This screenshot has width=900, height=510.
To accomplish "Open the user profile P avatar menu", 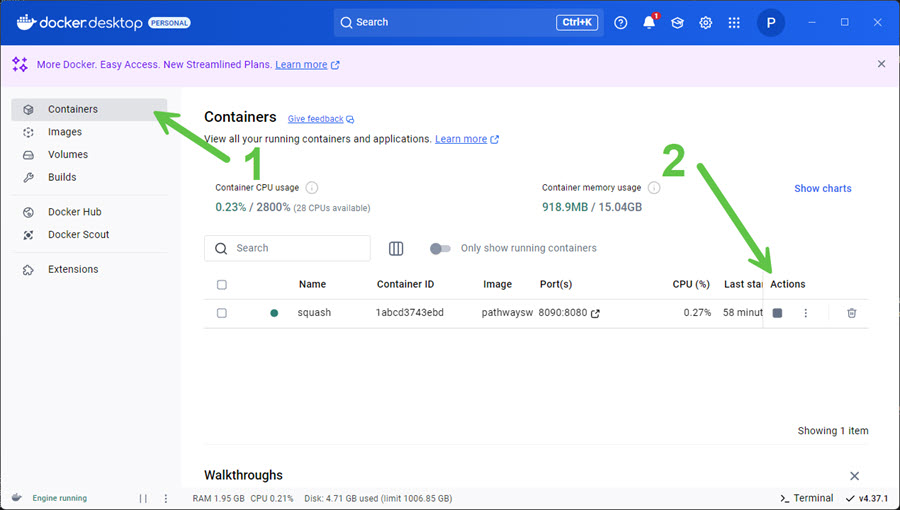I will [771, 22].
